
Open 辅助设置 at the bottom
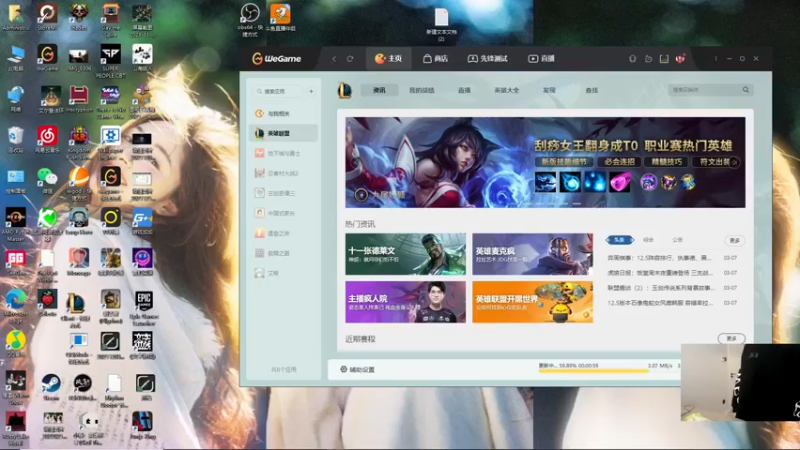(357, 369)
